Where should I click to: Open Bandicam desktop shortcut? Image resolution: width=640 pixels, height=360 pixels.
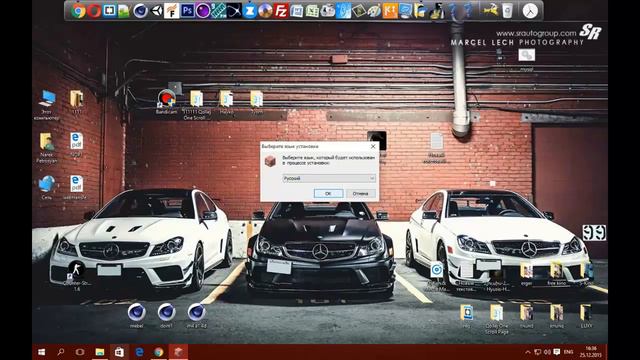coord(167,102)
